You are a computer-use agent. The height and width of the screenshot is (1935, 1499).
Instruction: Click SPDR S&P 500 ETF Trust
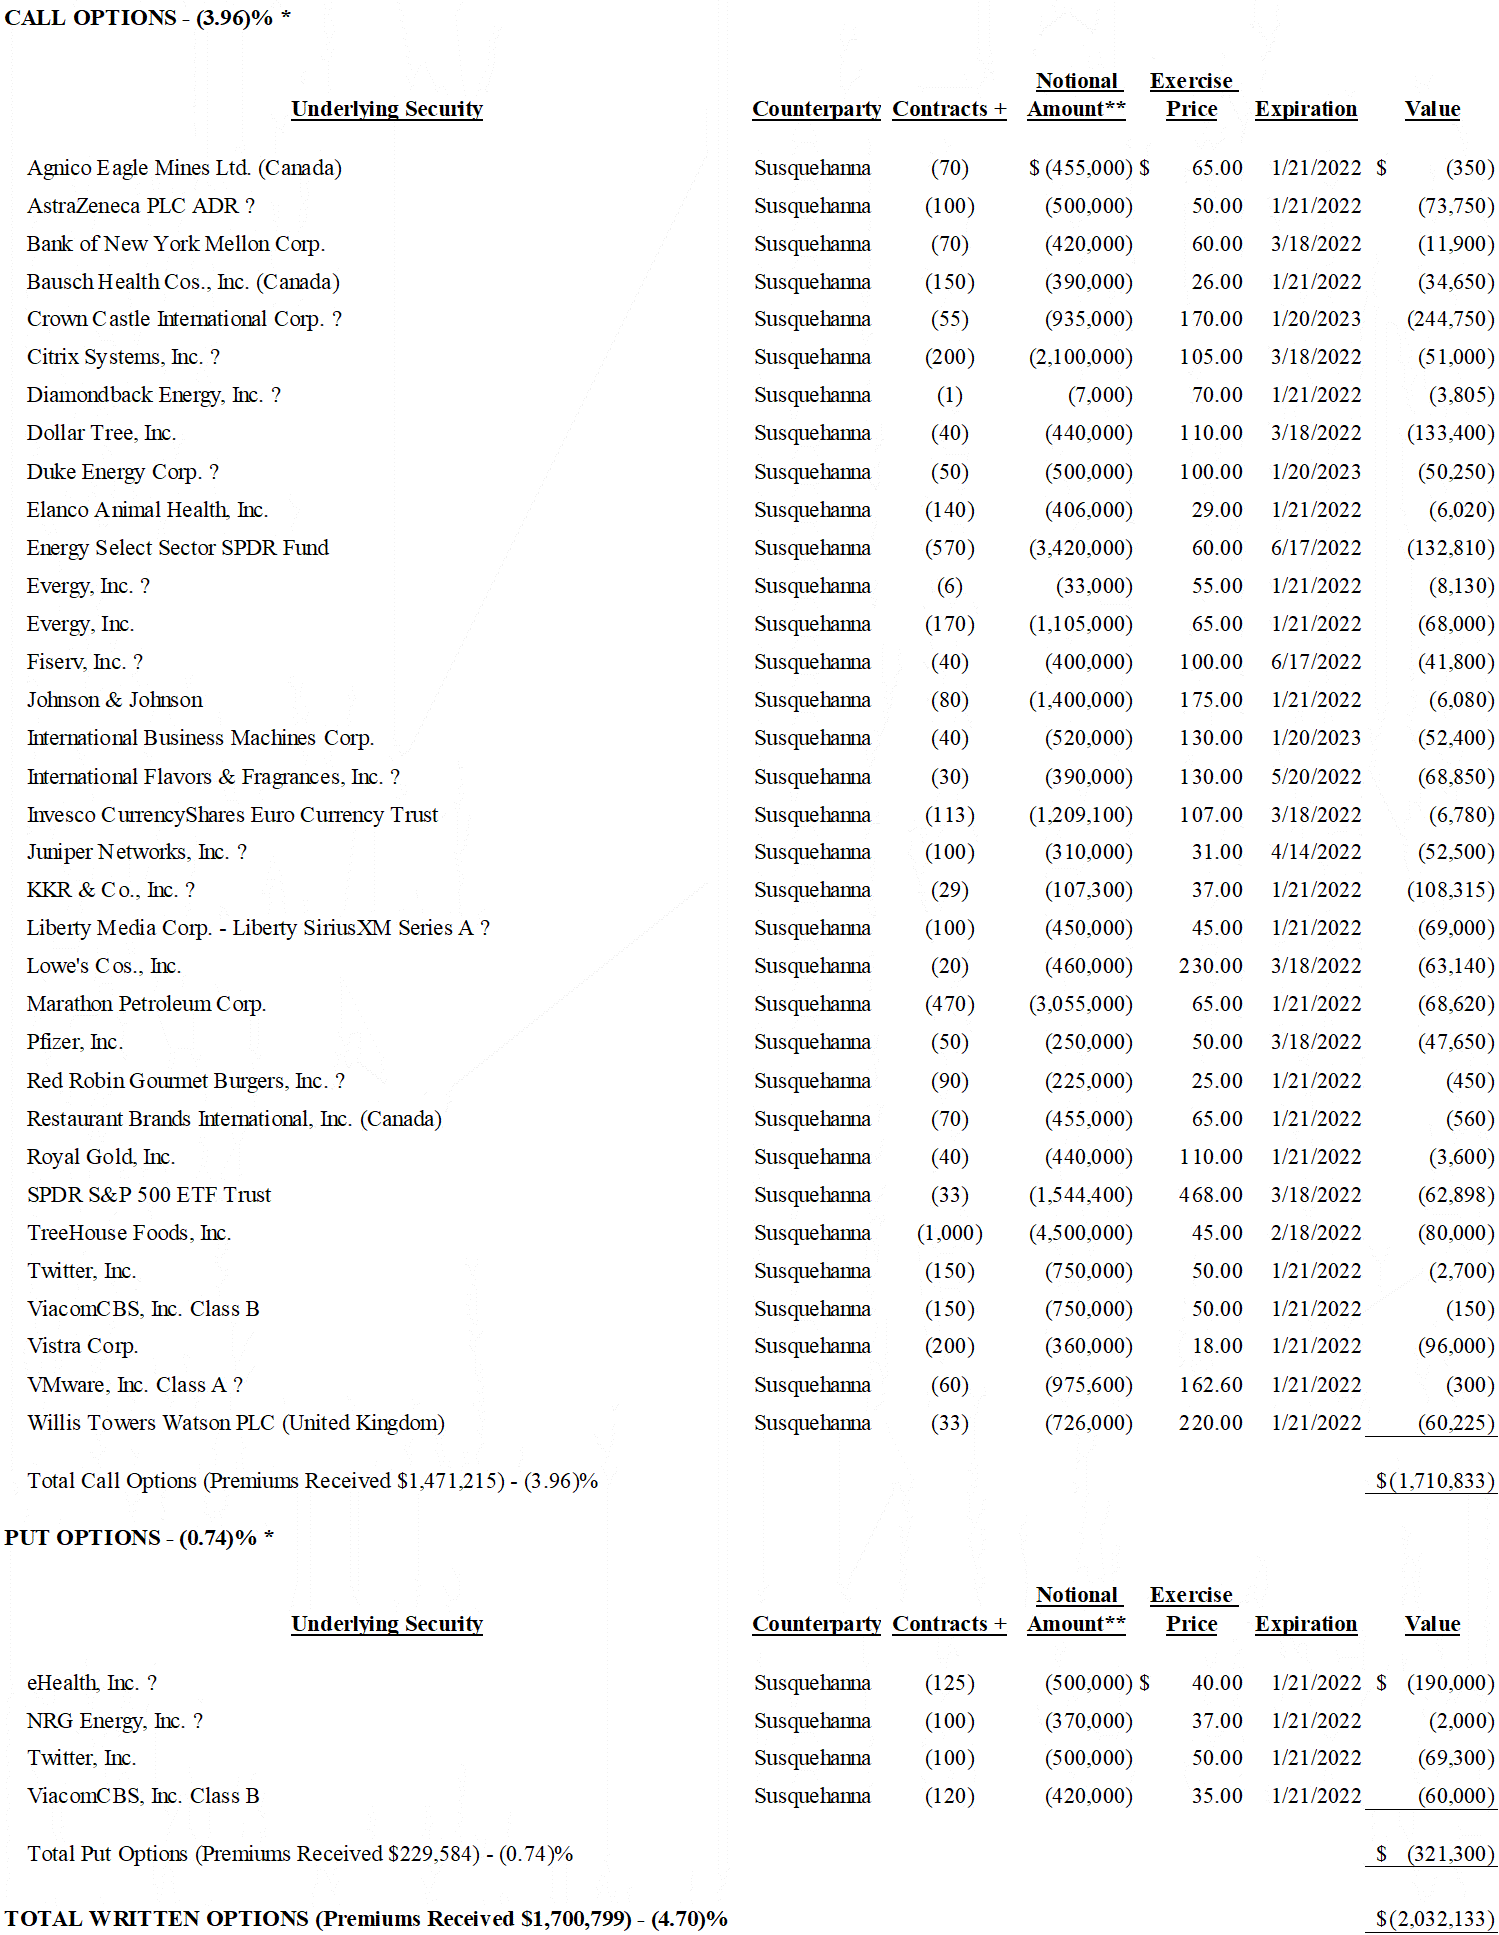(x=149, y=1195)
